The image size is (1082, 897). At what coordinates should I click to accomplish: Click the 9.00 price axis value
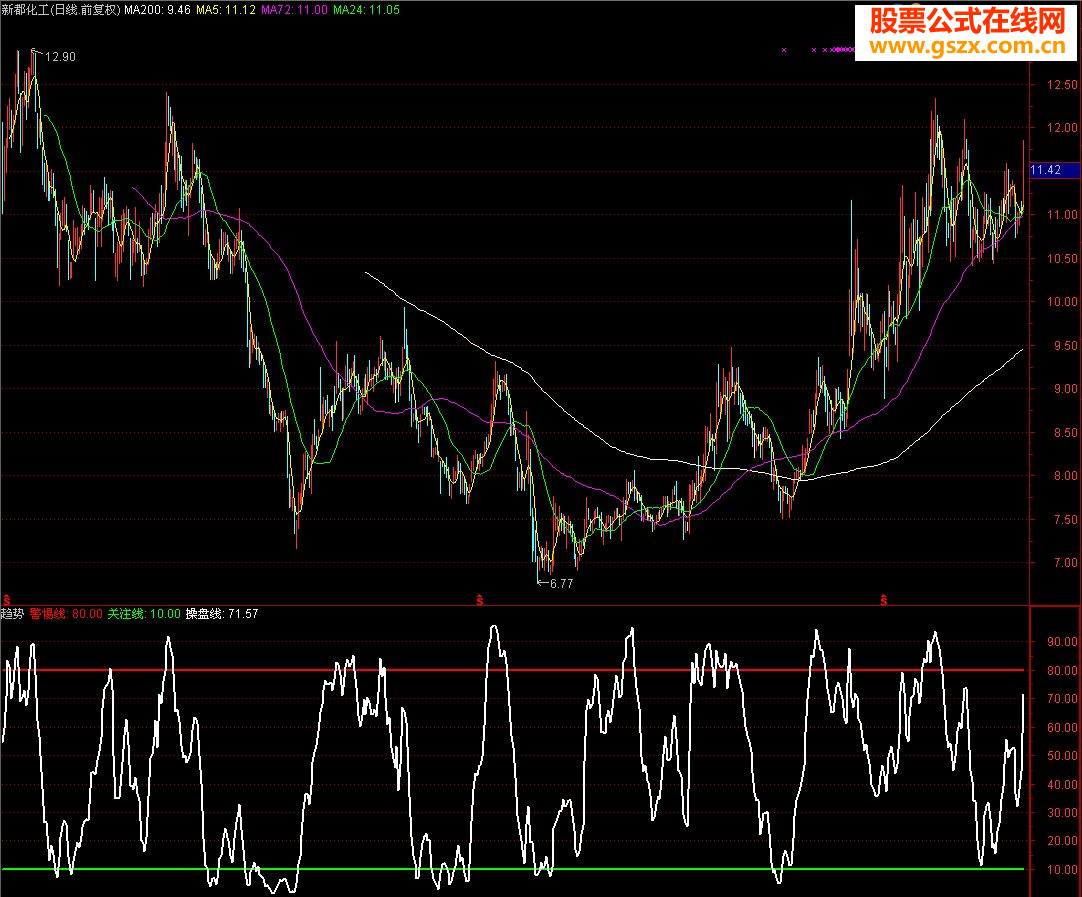click(1064, 388)
